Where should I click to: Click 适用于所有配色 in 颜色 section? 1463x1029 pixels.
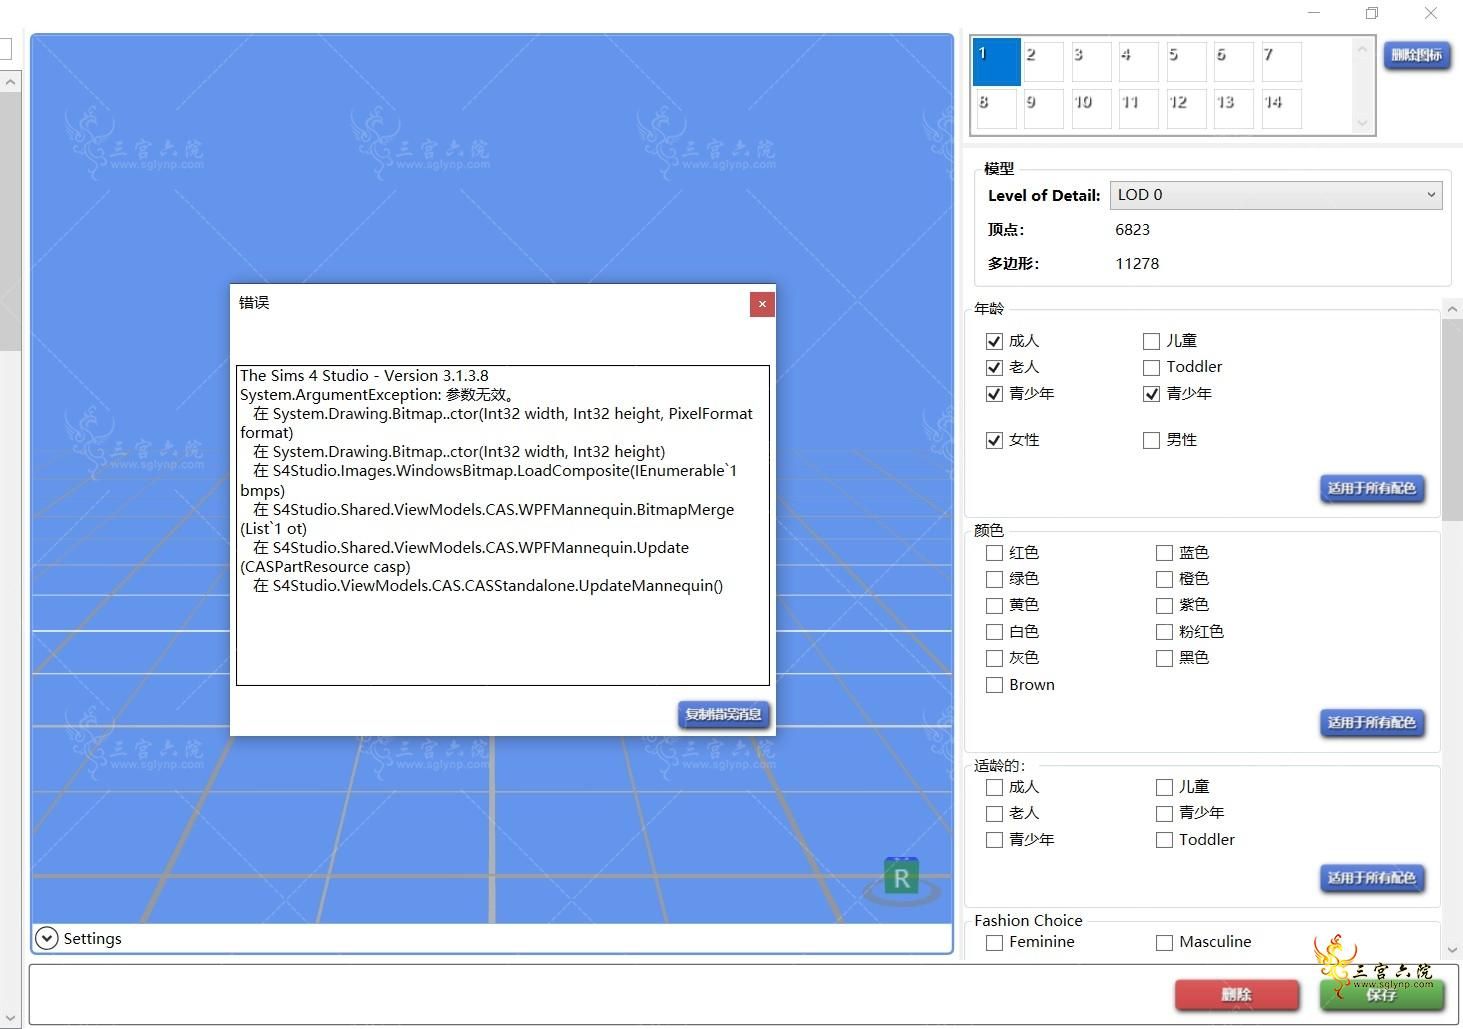coord(1372,722)
